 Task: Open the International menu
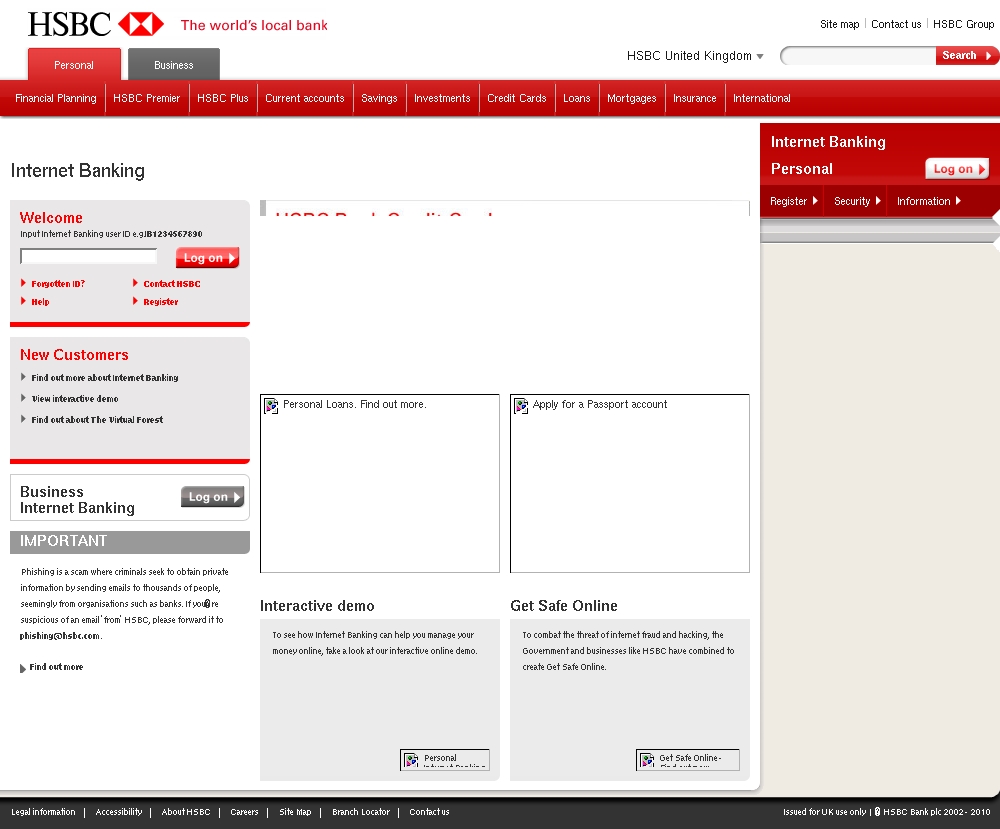tap(761, 98)
